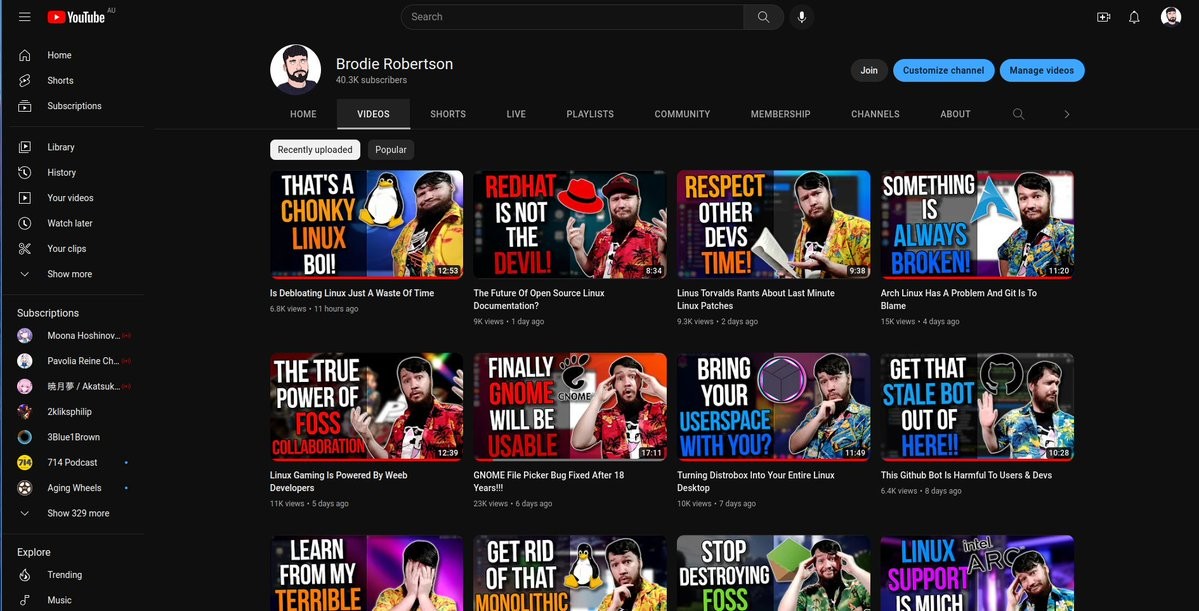
Task: Open the notifications bell
Action: [x=1134, y=17]
